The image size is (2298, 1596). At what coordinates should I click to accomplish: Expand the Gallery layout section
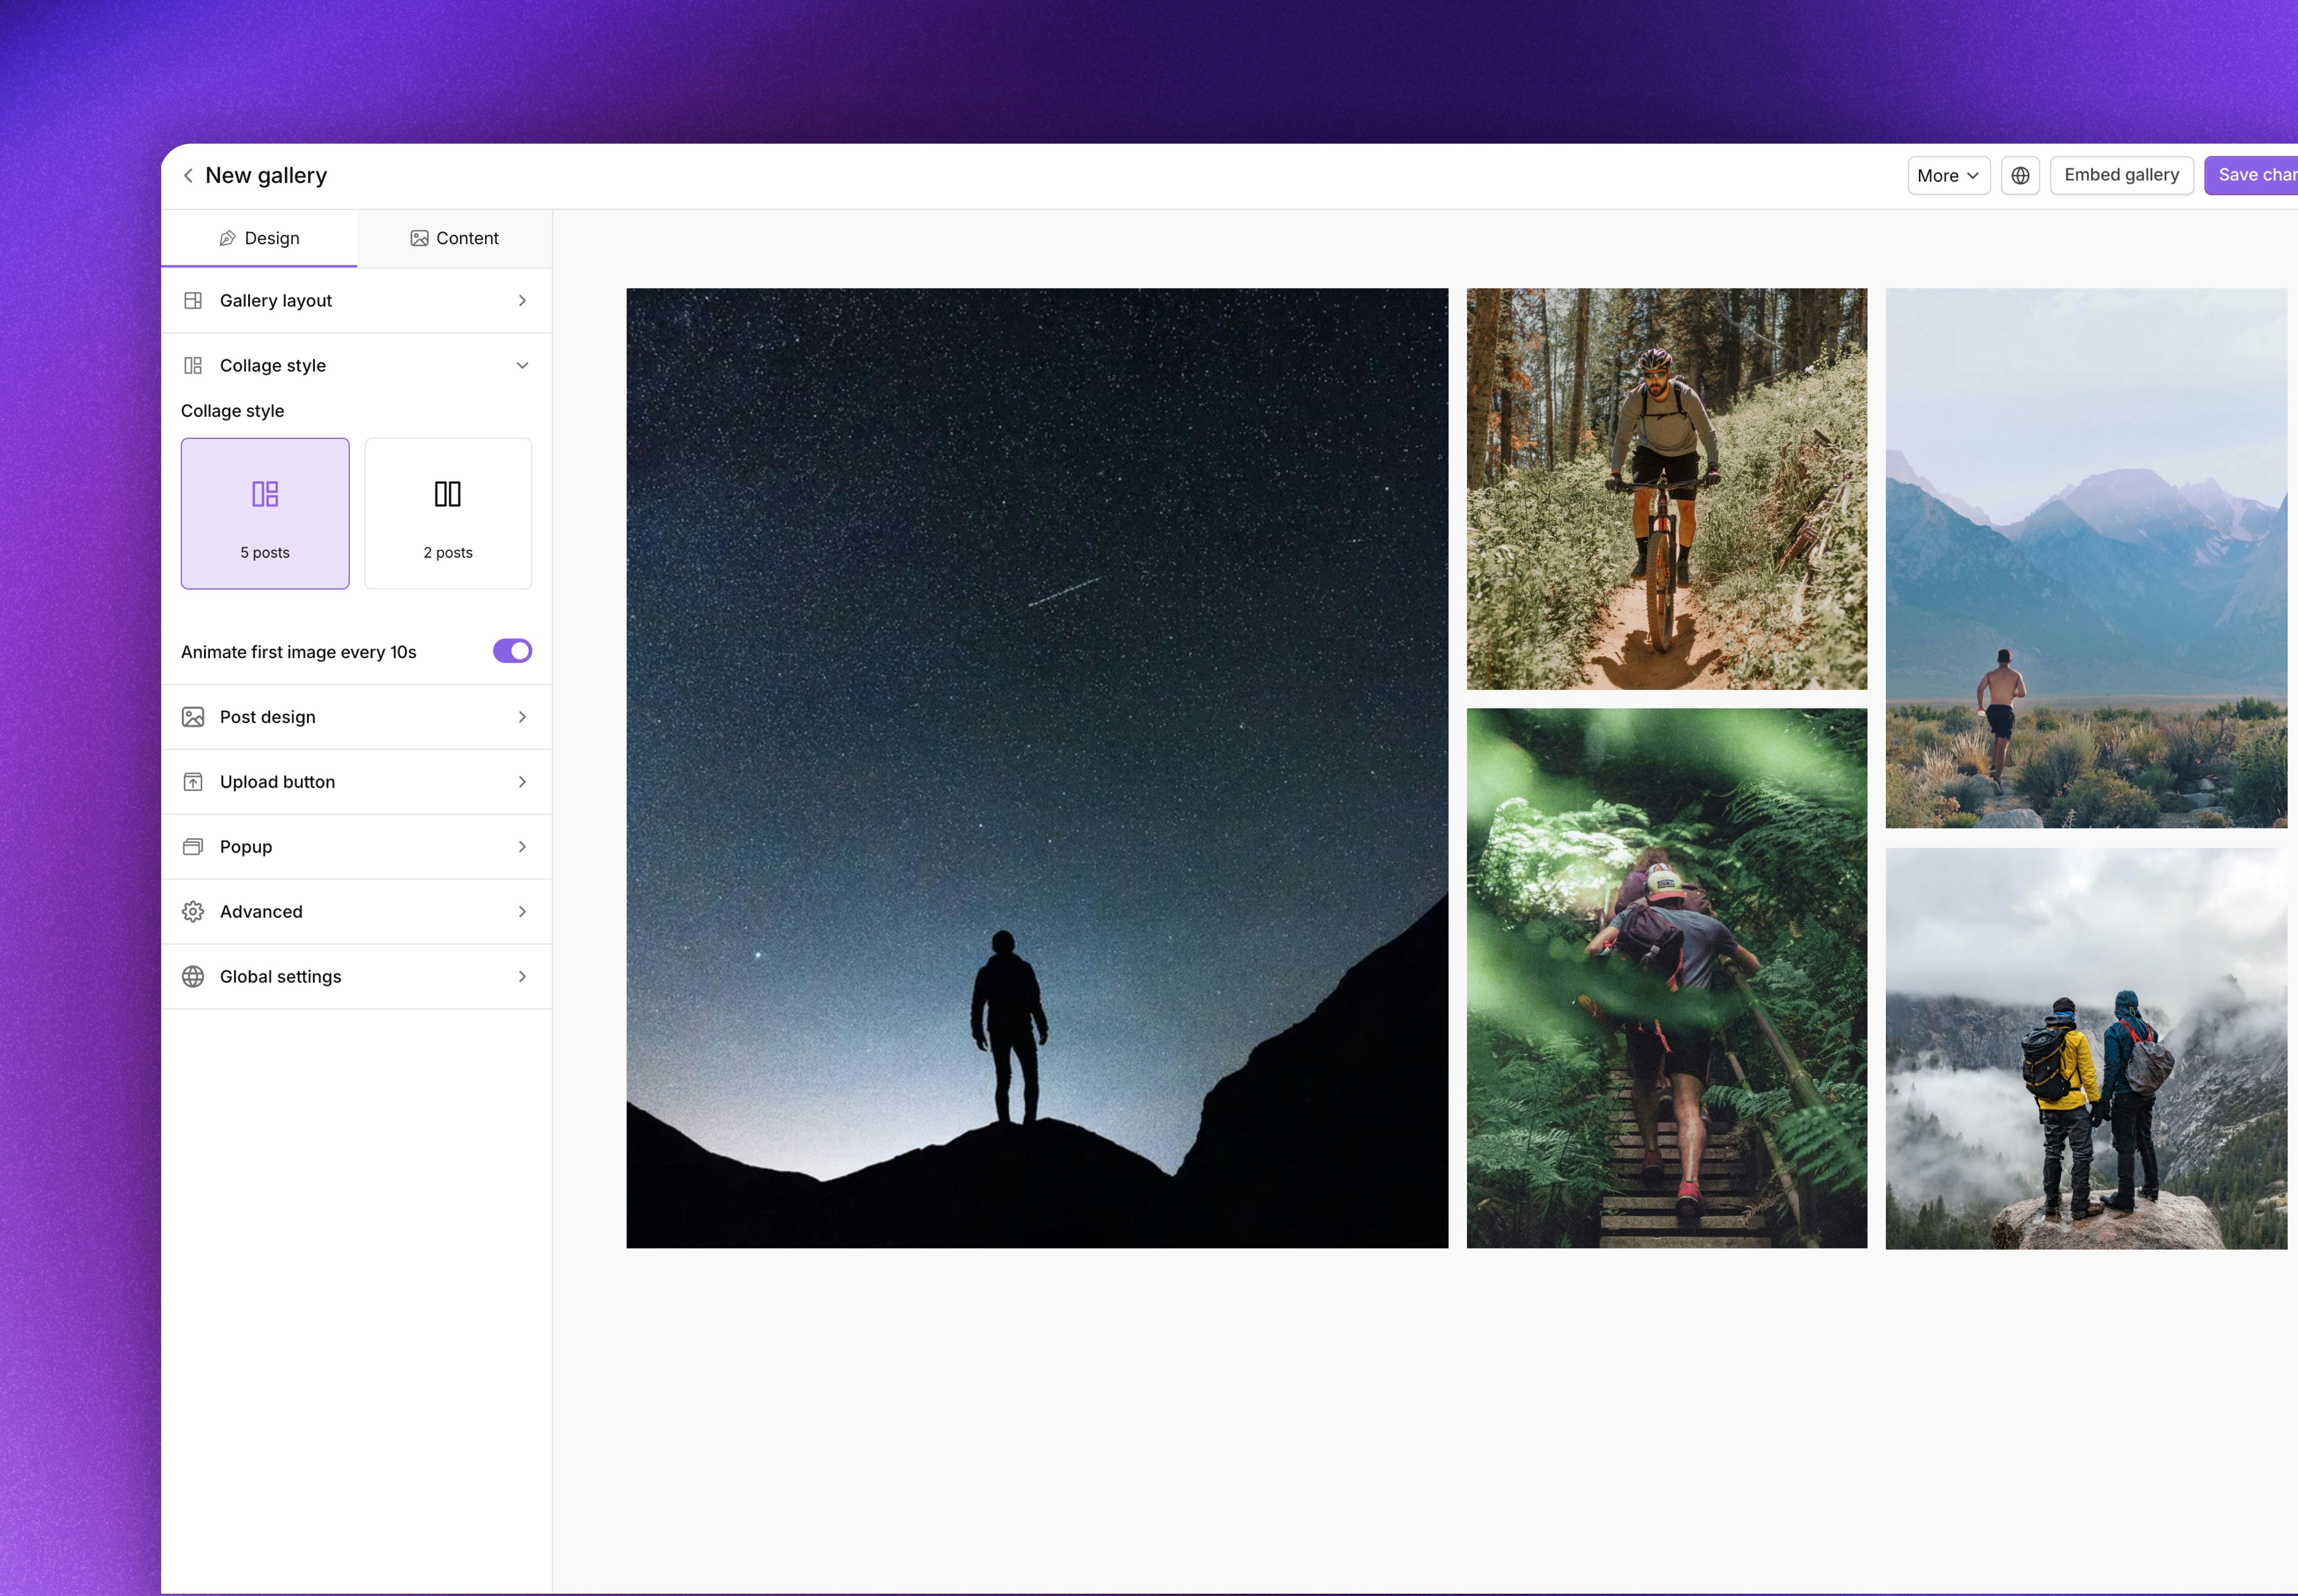(x=522, y=300)
